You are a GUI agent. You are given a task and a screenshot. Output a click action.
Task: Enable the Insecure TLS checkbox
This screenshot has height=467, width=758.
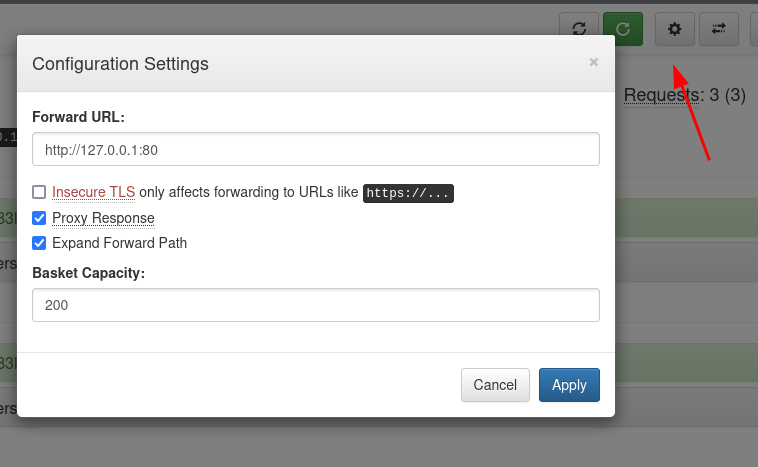pyautogui.click(x=39, y=192)
